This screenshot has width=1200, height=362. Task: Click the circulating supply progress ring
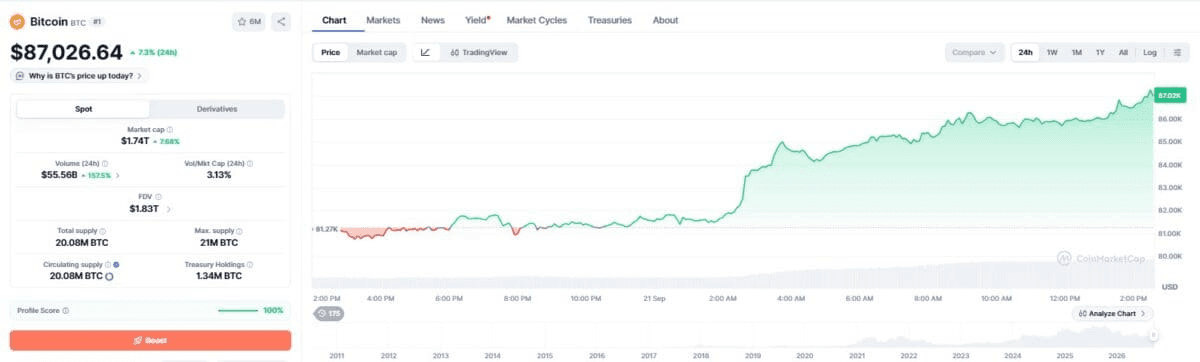click(x=108, y=276)
